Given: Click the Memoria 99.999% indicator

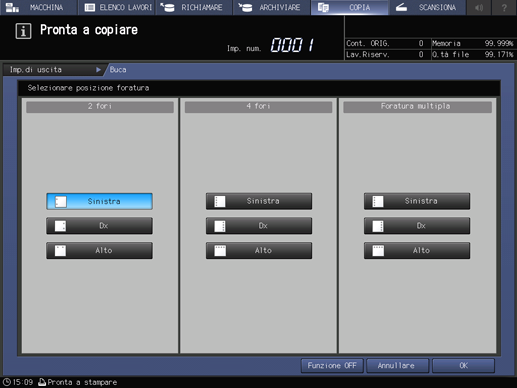Looking at the screenshot, I should pos(473,43).
